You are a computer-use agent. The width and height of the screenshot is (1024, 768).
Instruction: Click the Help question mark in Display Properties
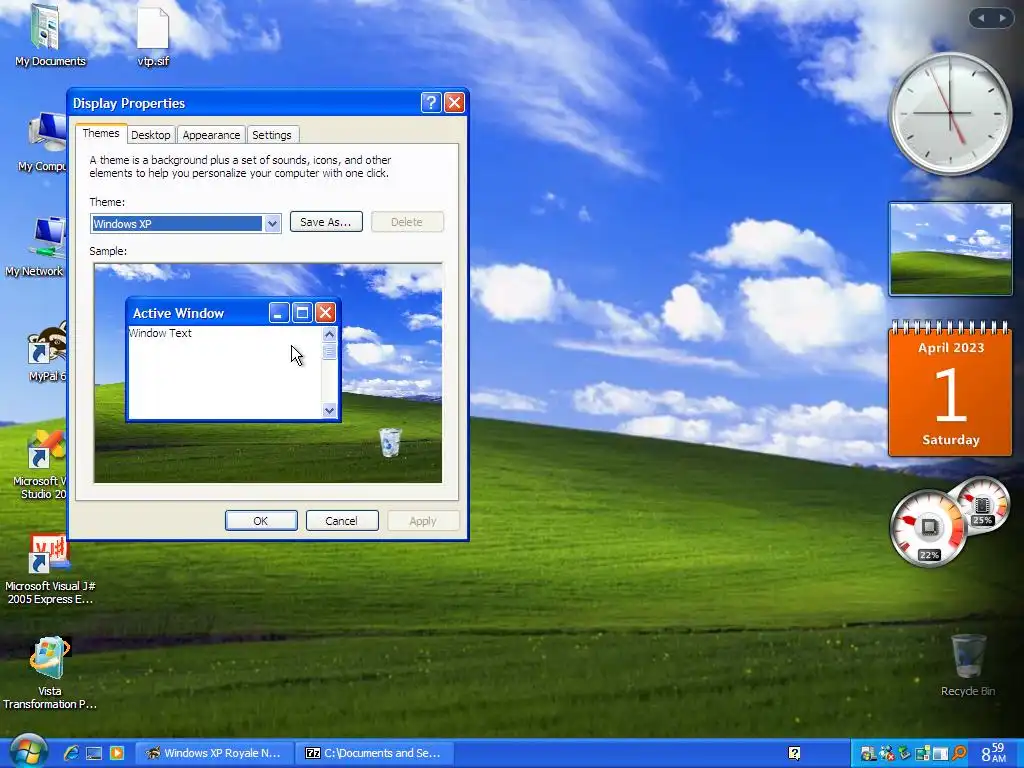(x=431, y=103)
